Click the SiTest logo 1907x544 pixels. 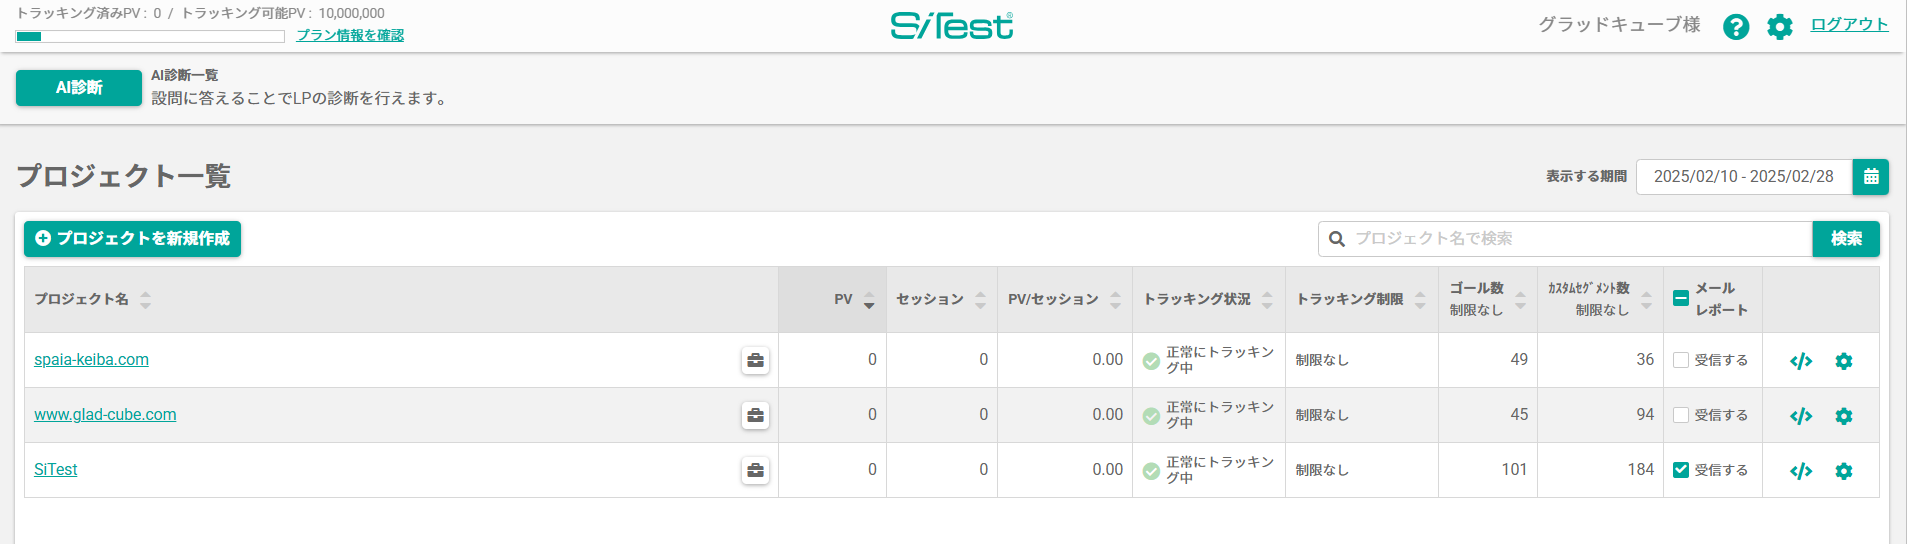(x=952, y=26)
